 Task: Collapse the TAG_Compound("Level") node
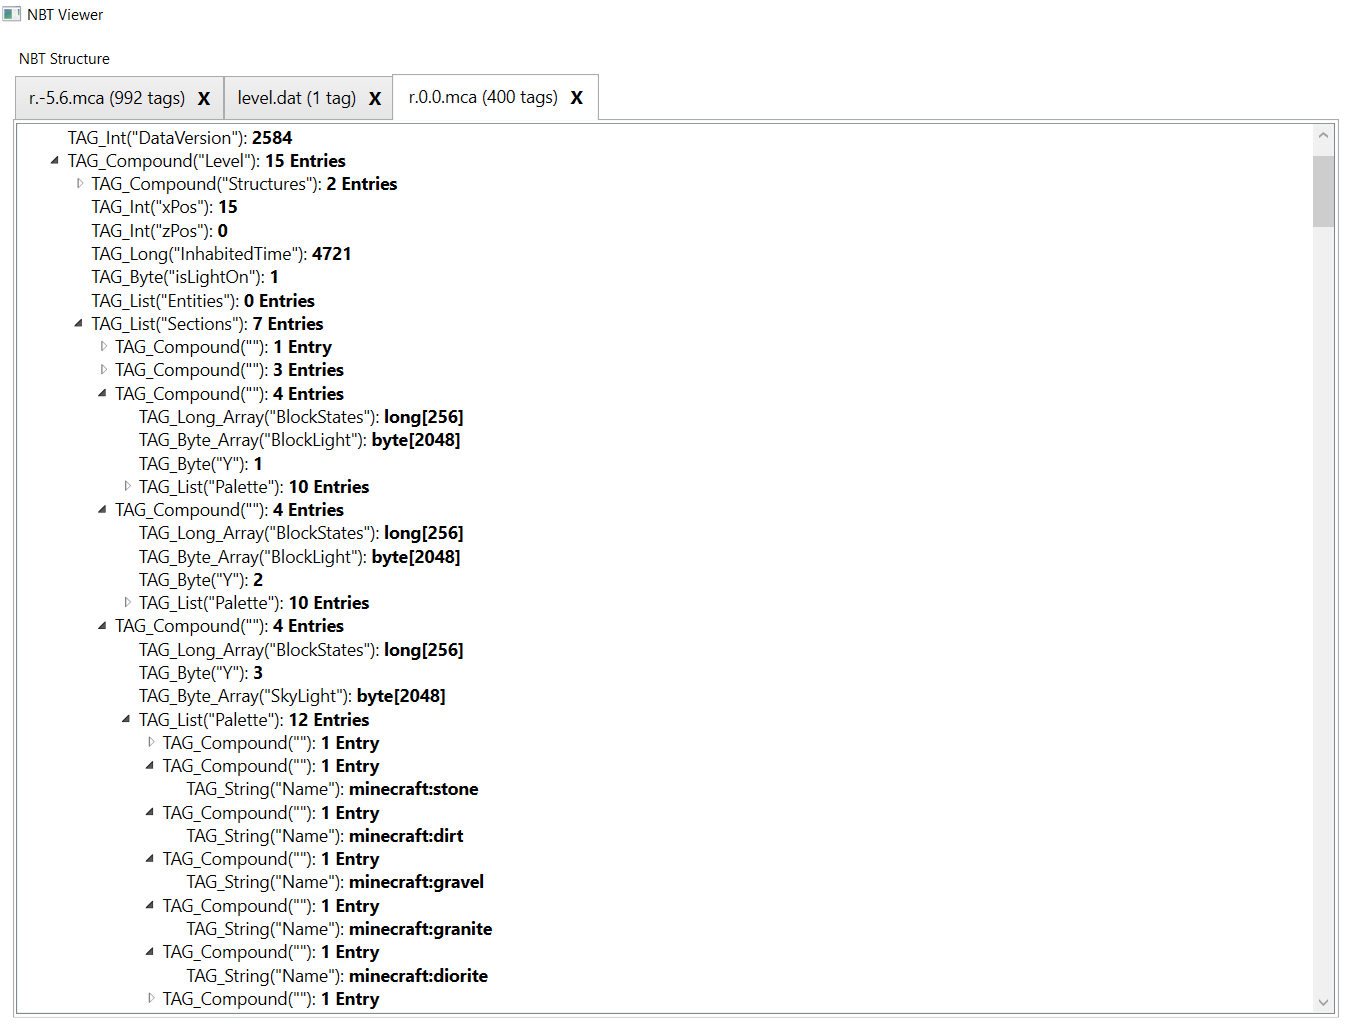(55, 161)
